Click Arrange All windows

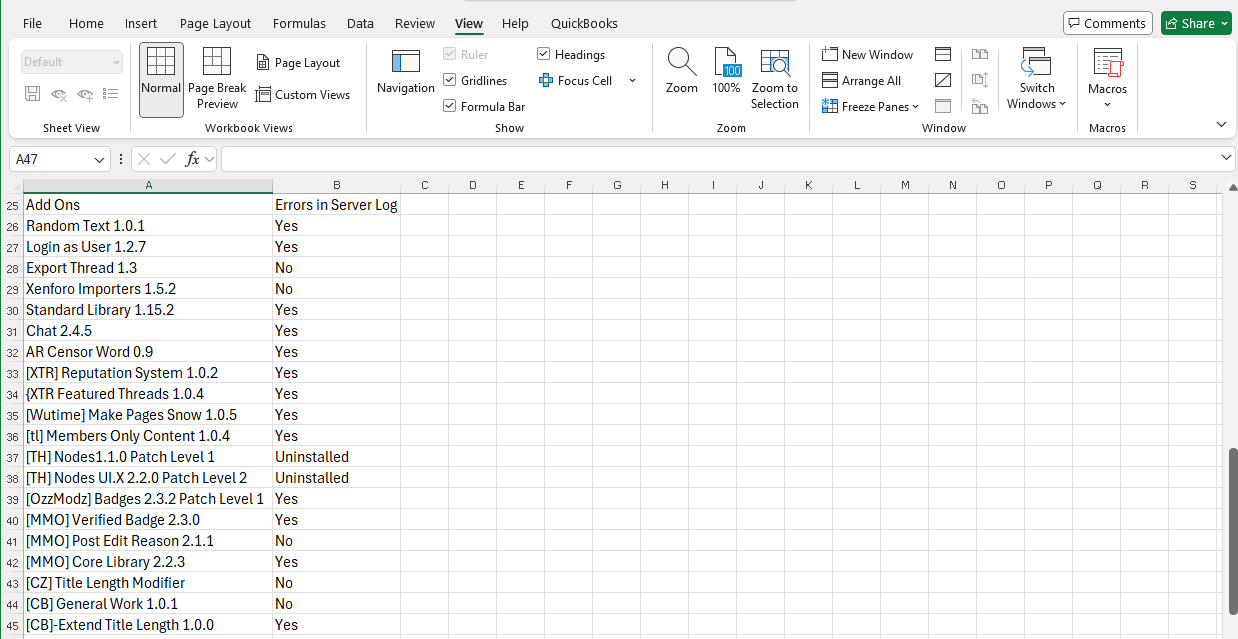coord(861,81)
